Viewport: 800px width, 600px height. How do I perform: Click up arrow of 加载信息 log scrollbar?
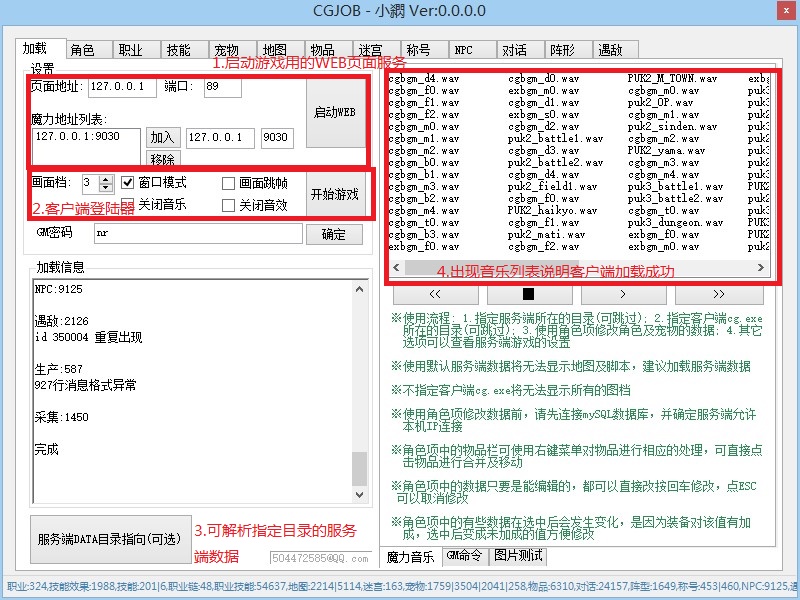click(x=360, y=287)
